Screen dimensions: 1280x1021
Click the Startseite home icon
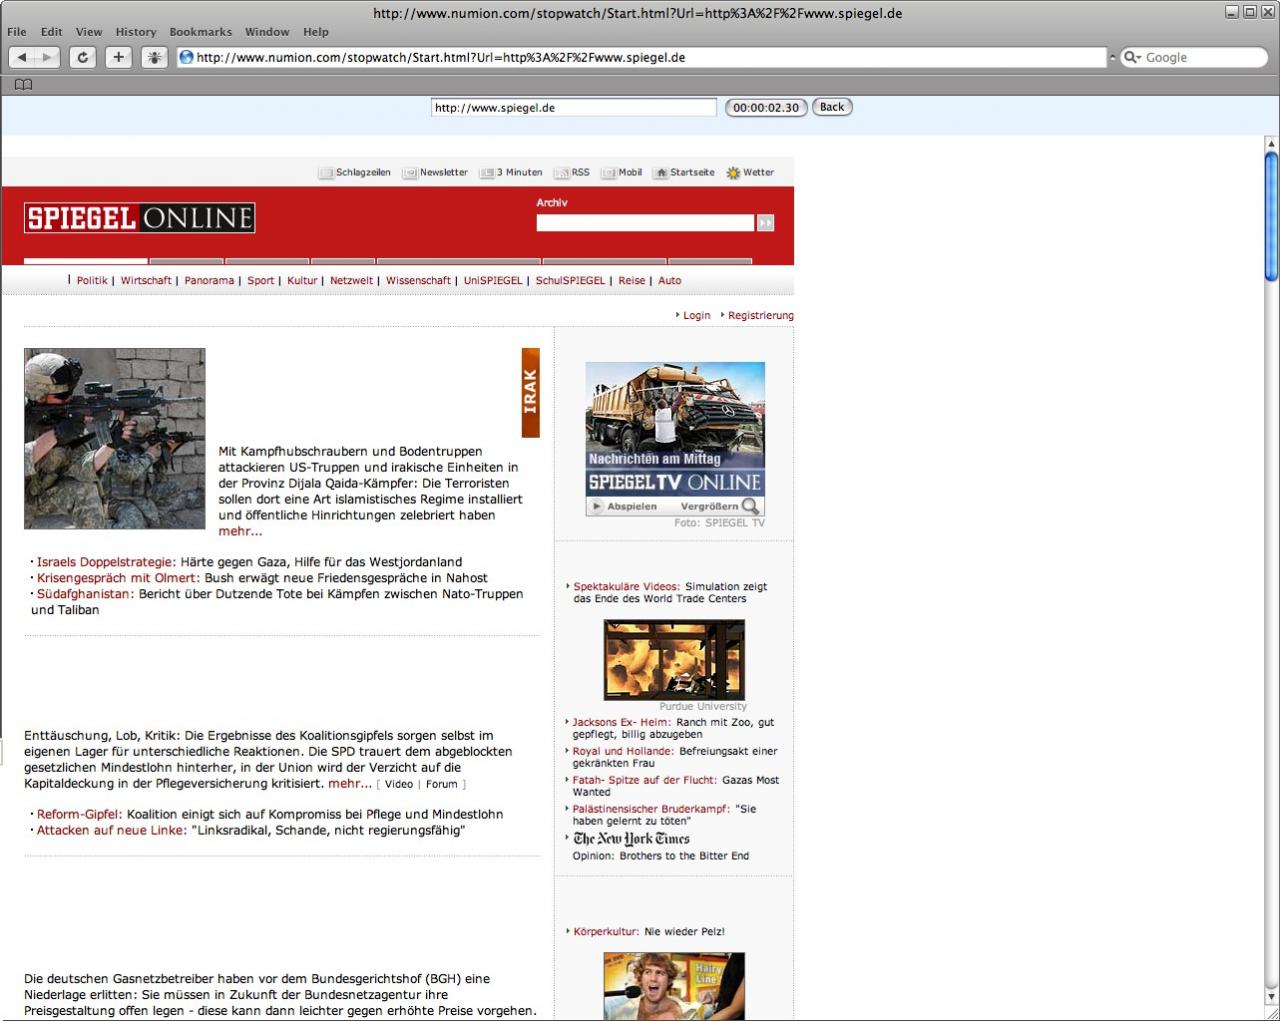point(661,173)
